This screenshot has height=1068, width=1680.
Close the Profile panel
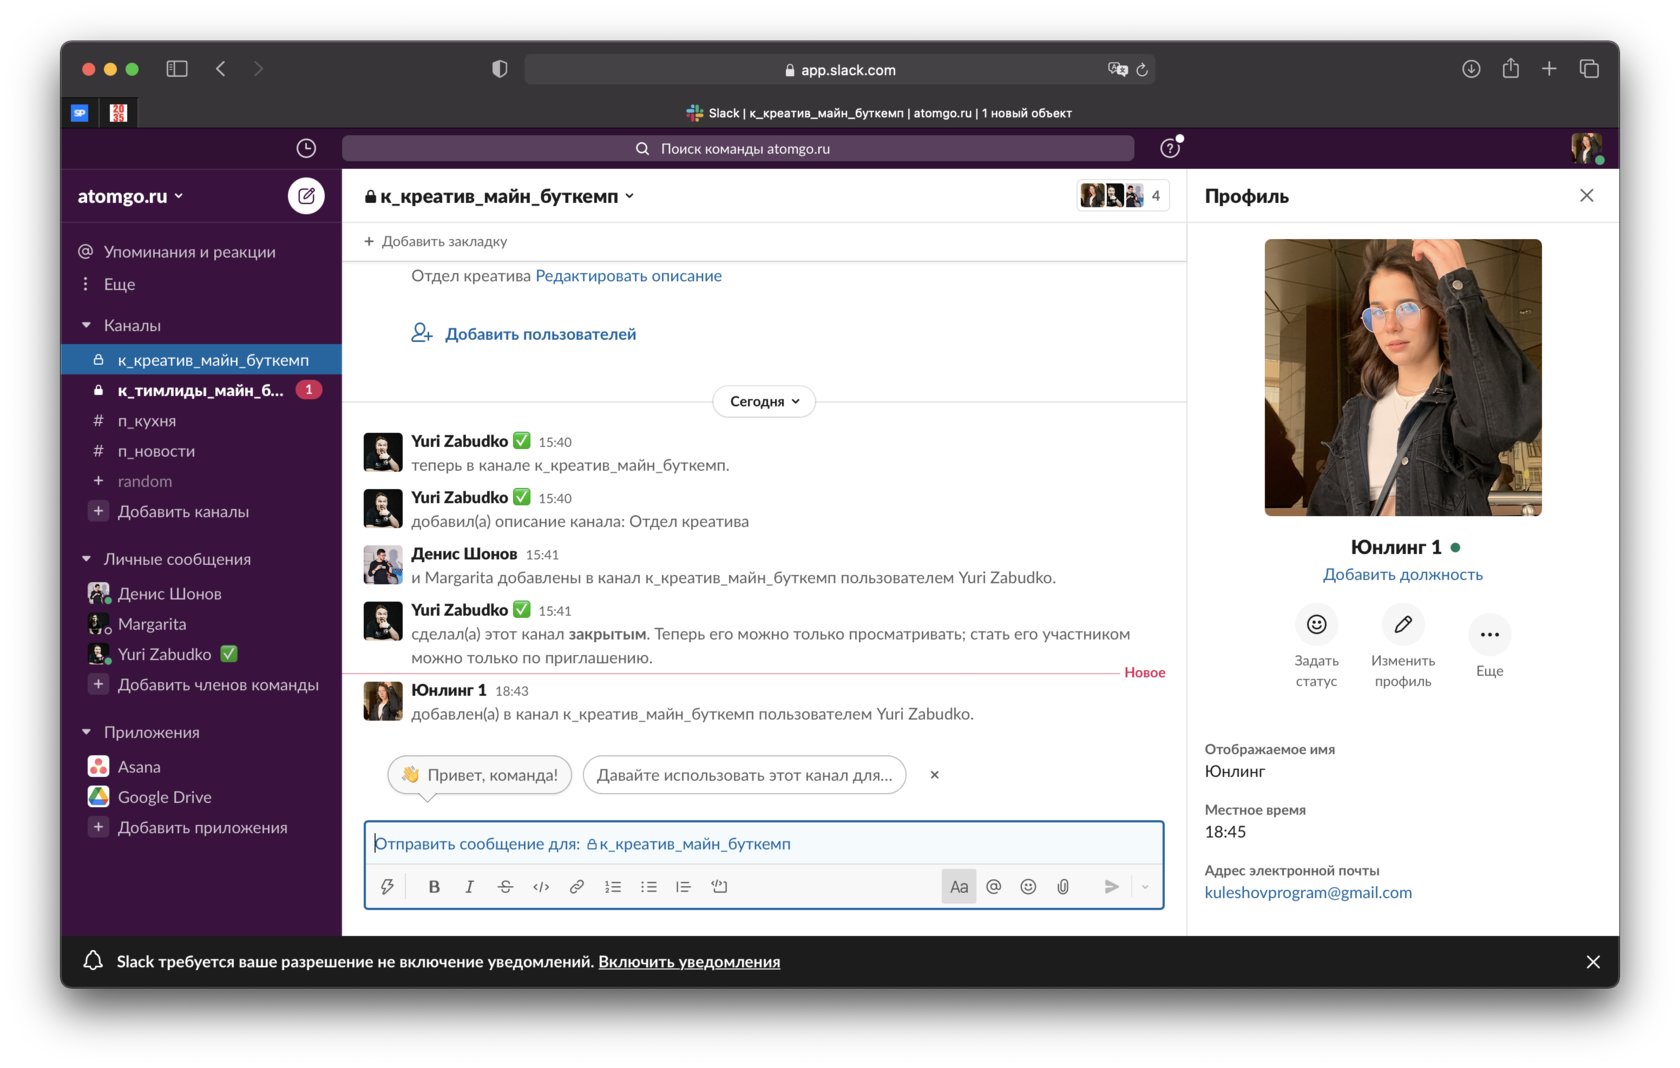(1587, 195)
